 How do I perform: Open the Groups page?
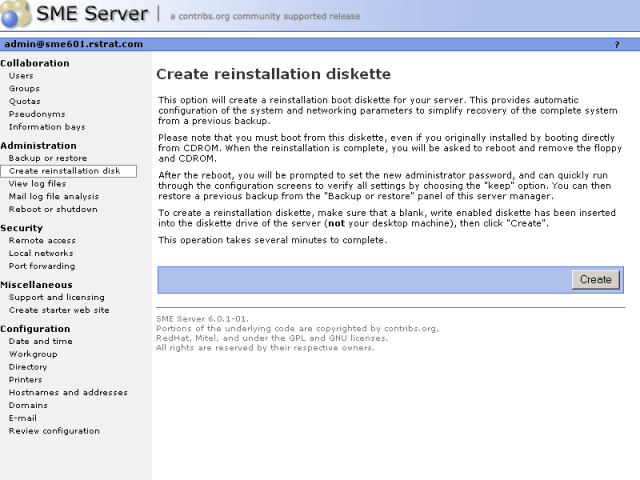24,89
